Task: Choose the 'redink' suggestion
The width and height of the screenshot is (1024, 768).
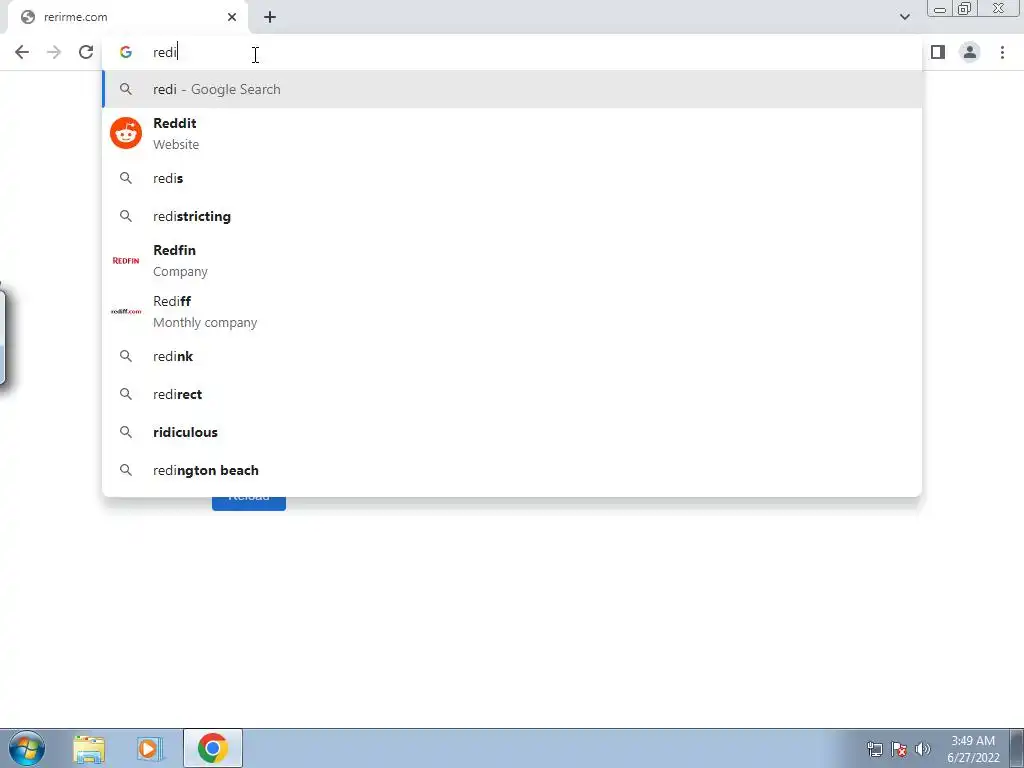Action: click(512, 357)
